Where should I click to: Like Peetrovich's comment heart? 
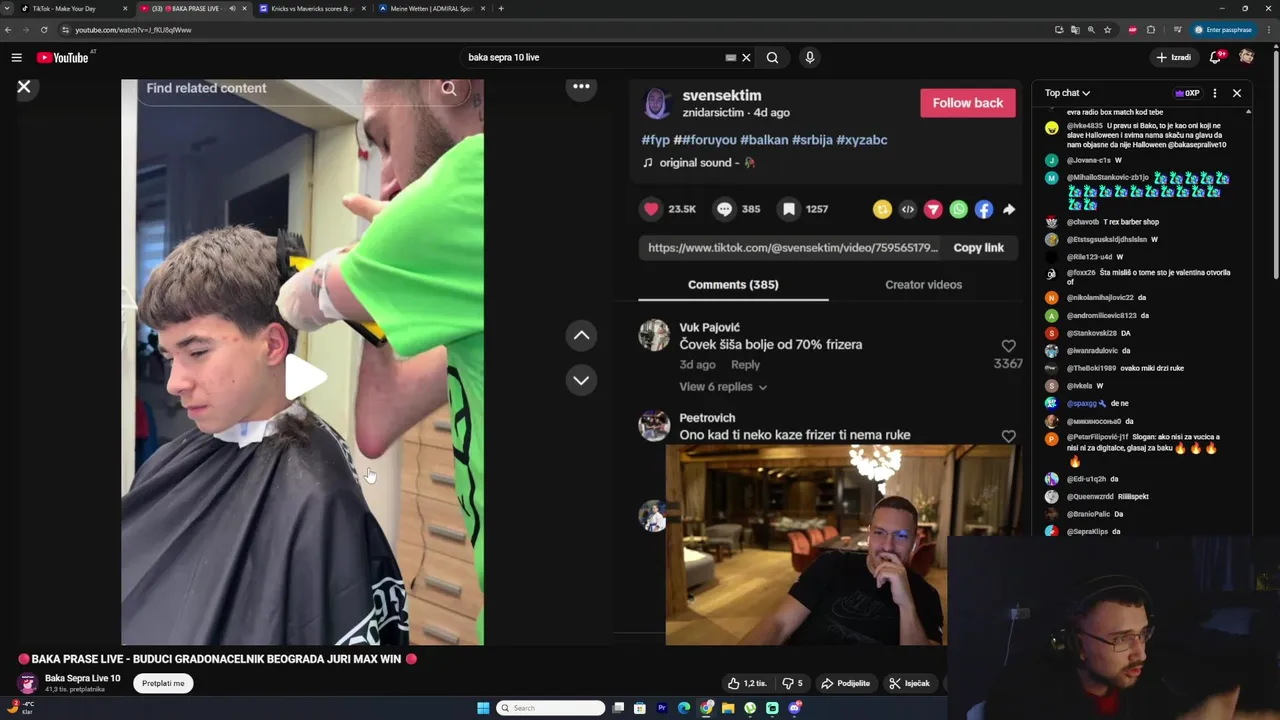1008,436
